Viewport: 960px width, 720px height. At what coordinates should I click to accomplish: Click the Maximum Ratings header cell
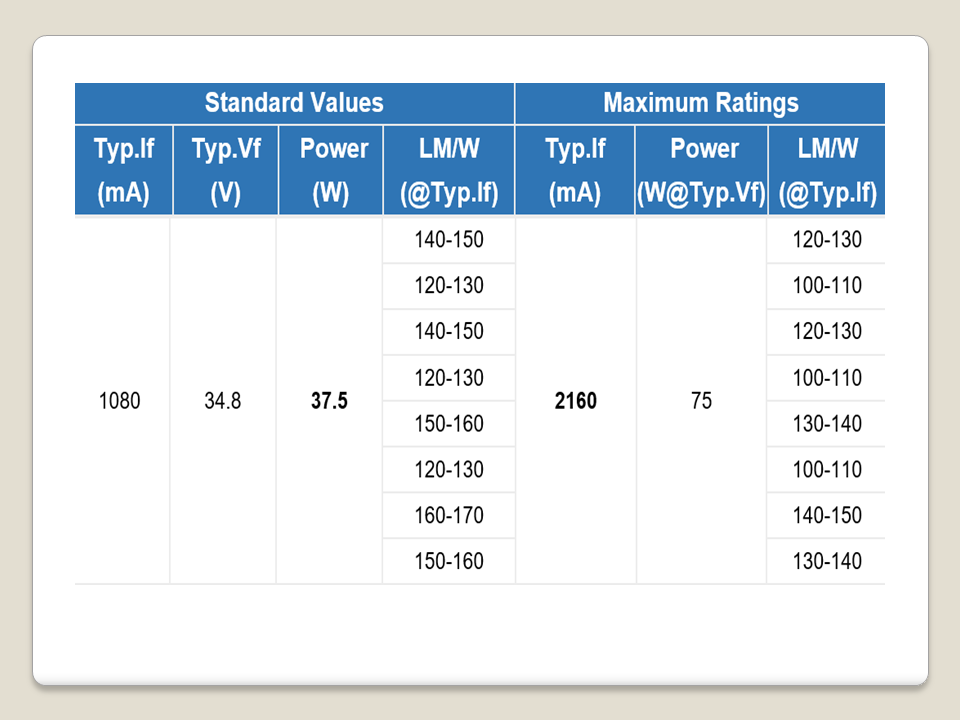(700, 103)
